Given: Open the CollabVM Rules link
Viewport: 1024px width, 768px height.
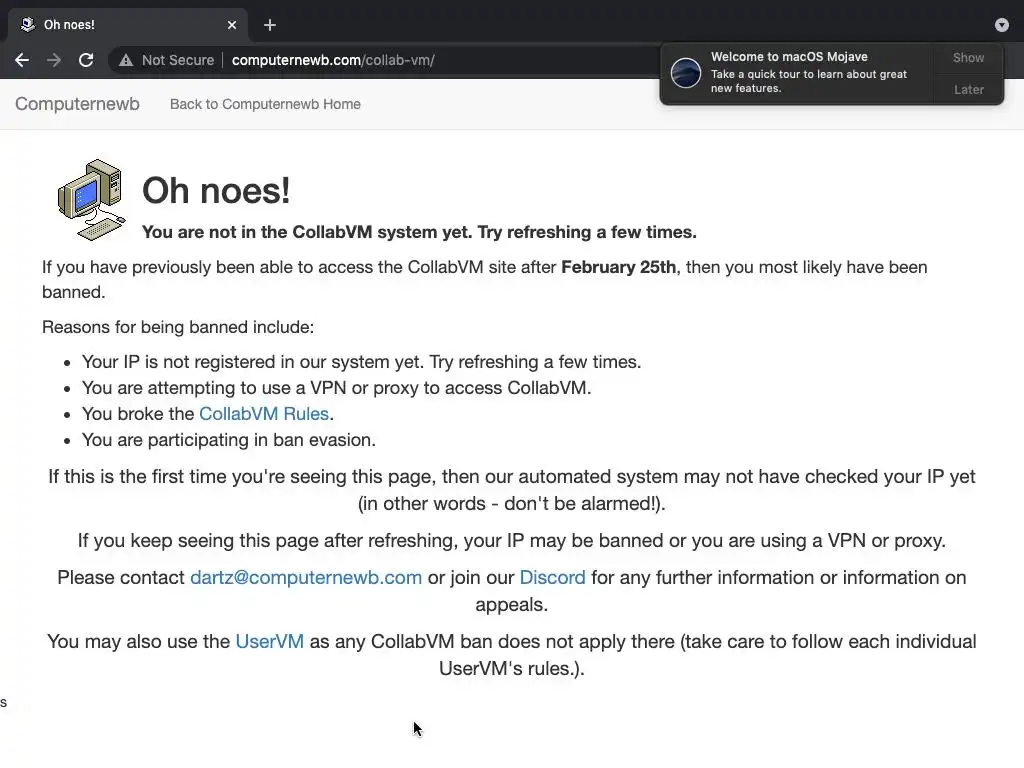Looking at the screenshot, I should [x=264, y=413].
